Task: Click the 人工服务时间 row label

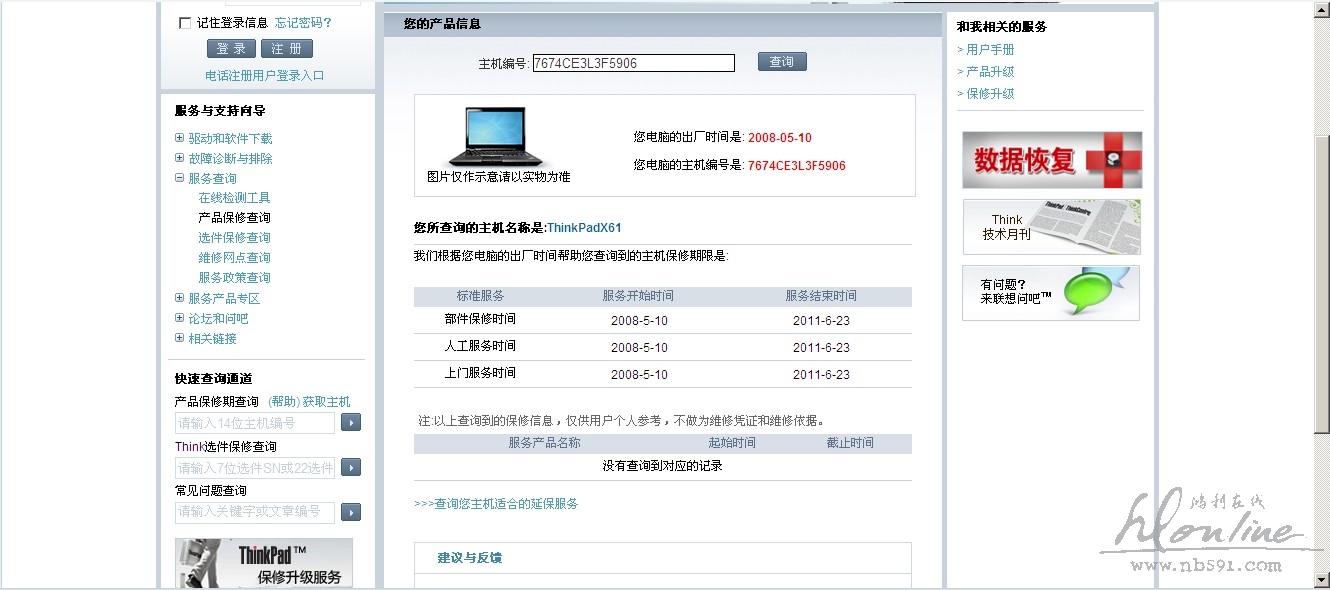Action: click(x=480, y=346)
